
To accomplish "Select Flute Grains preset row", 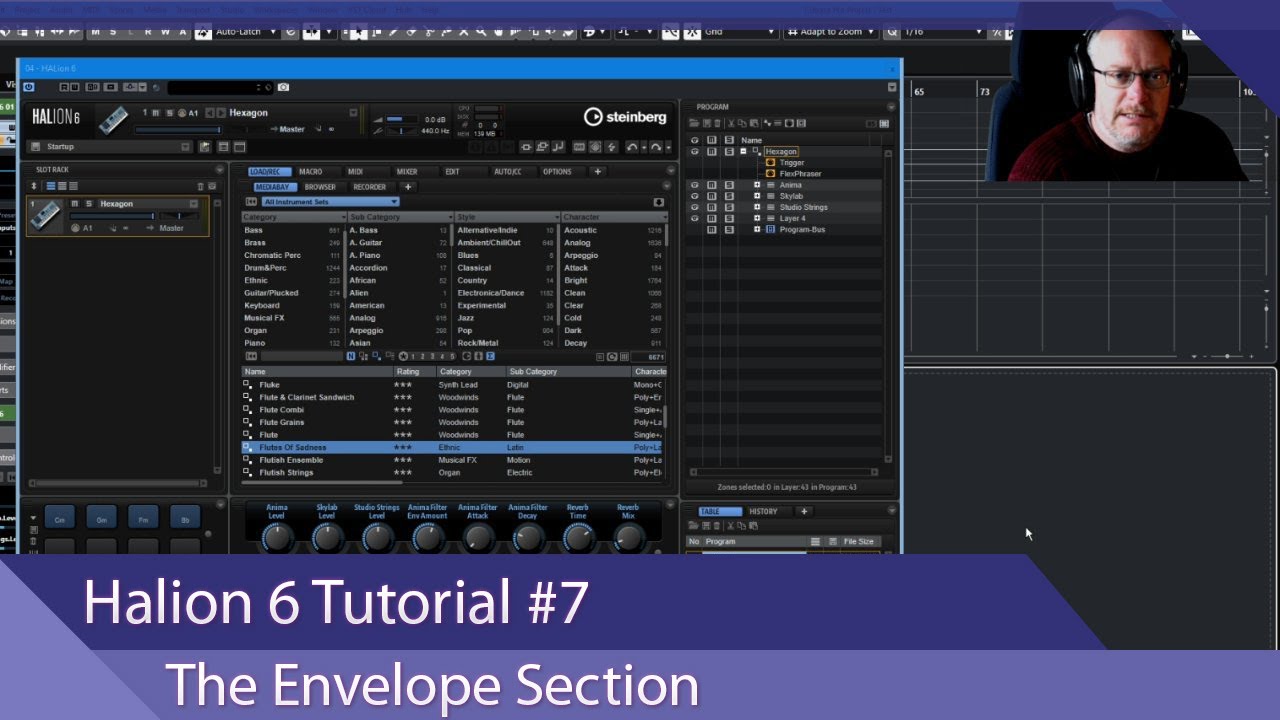I will point(453,423).
